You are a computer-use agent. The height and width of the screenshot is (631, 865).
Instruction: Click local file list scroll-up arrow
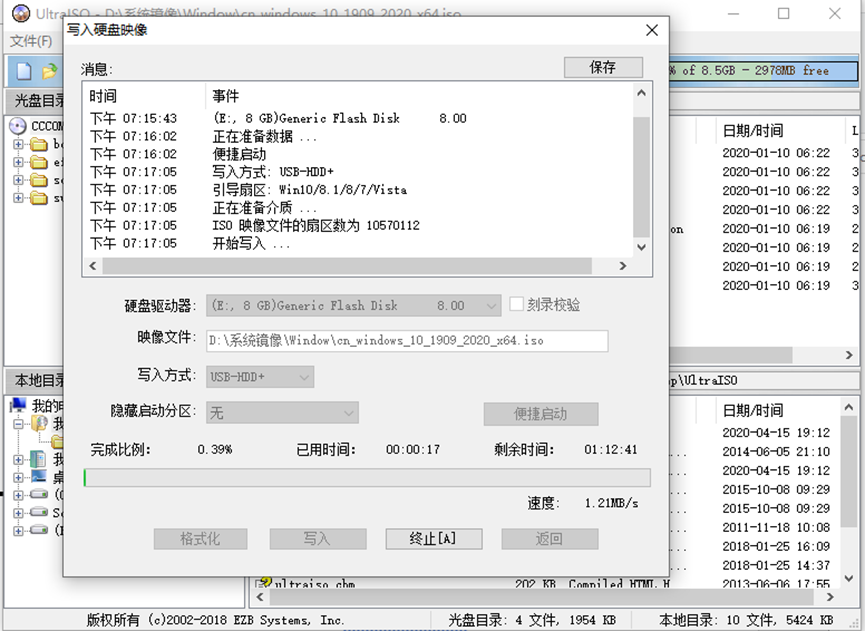click(x=849, y=407)
